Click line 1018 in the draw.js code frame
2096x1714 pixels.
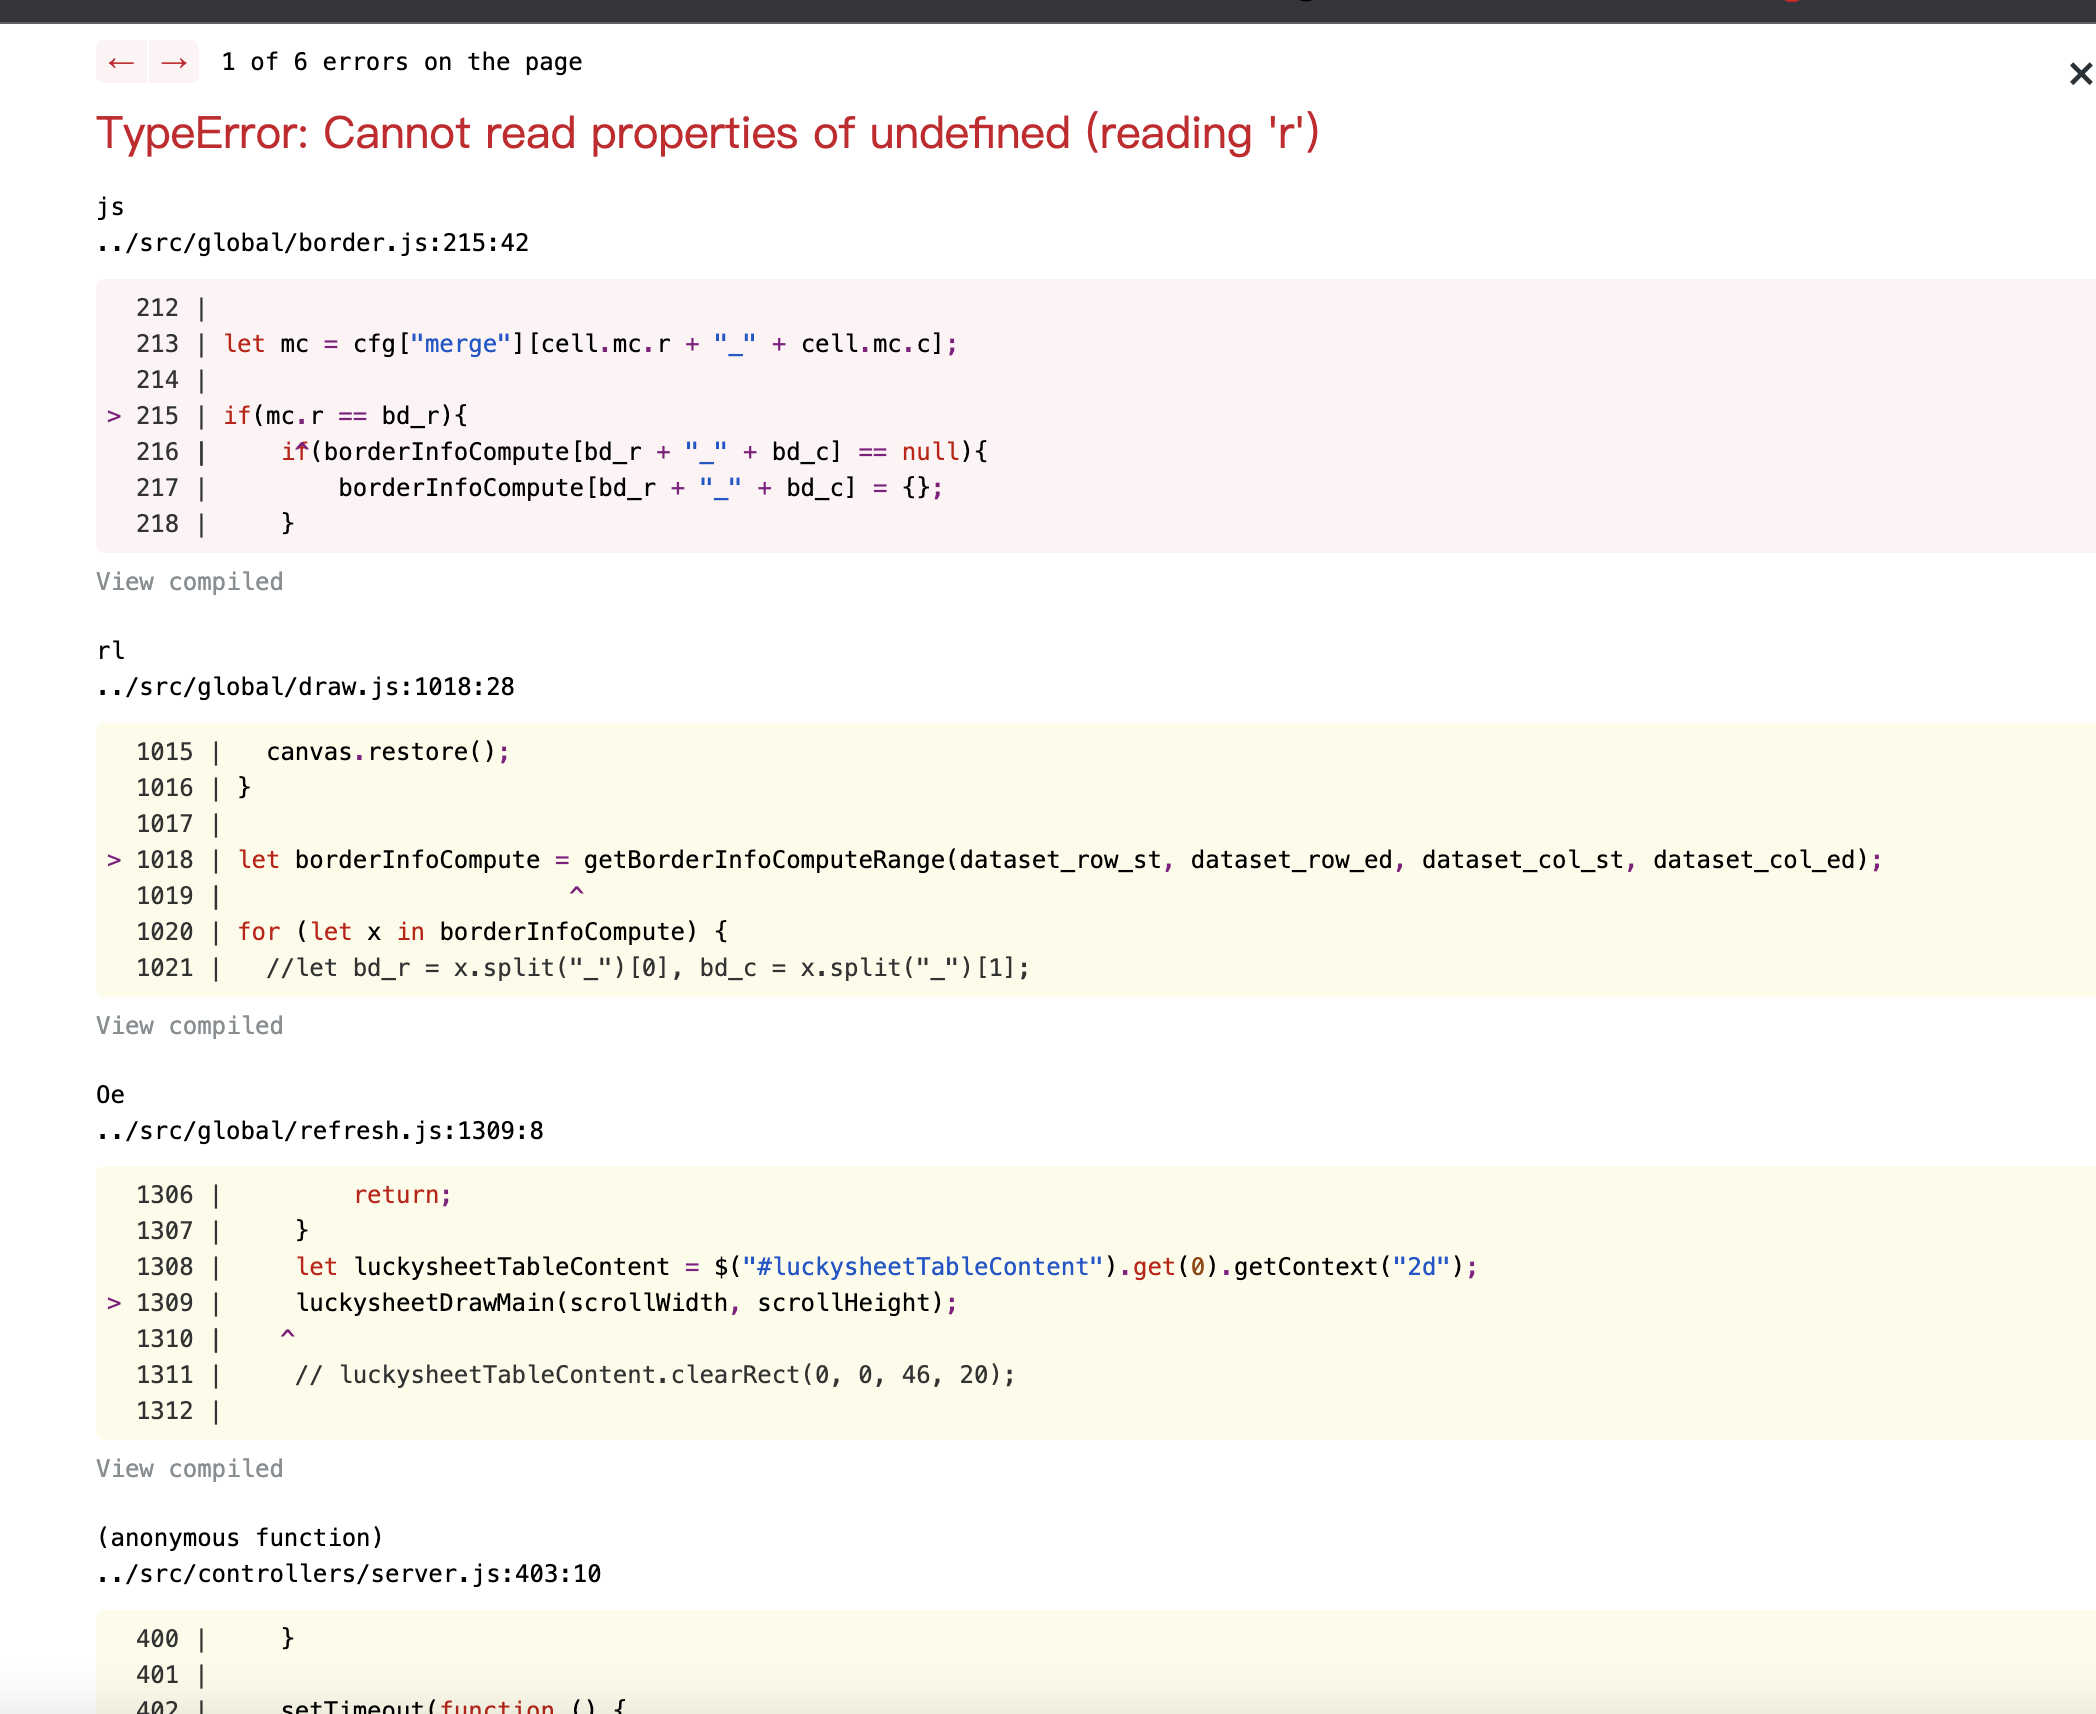click(700, 859)
